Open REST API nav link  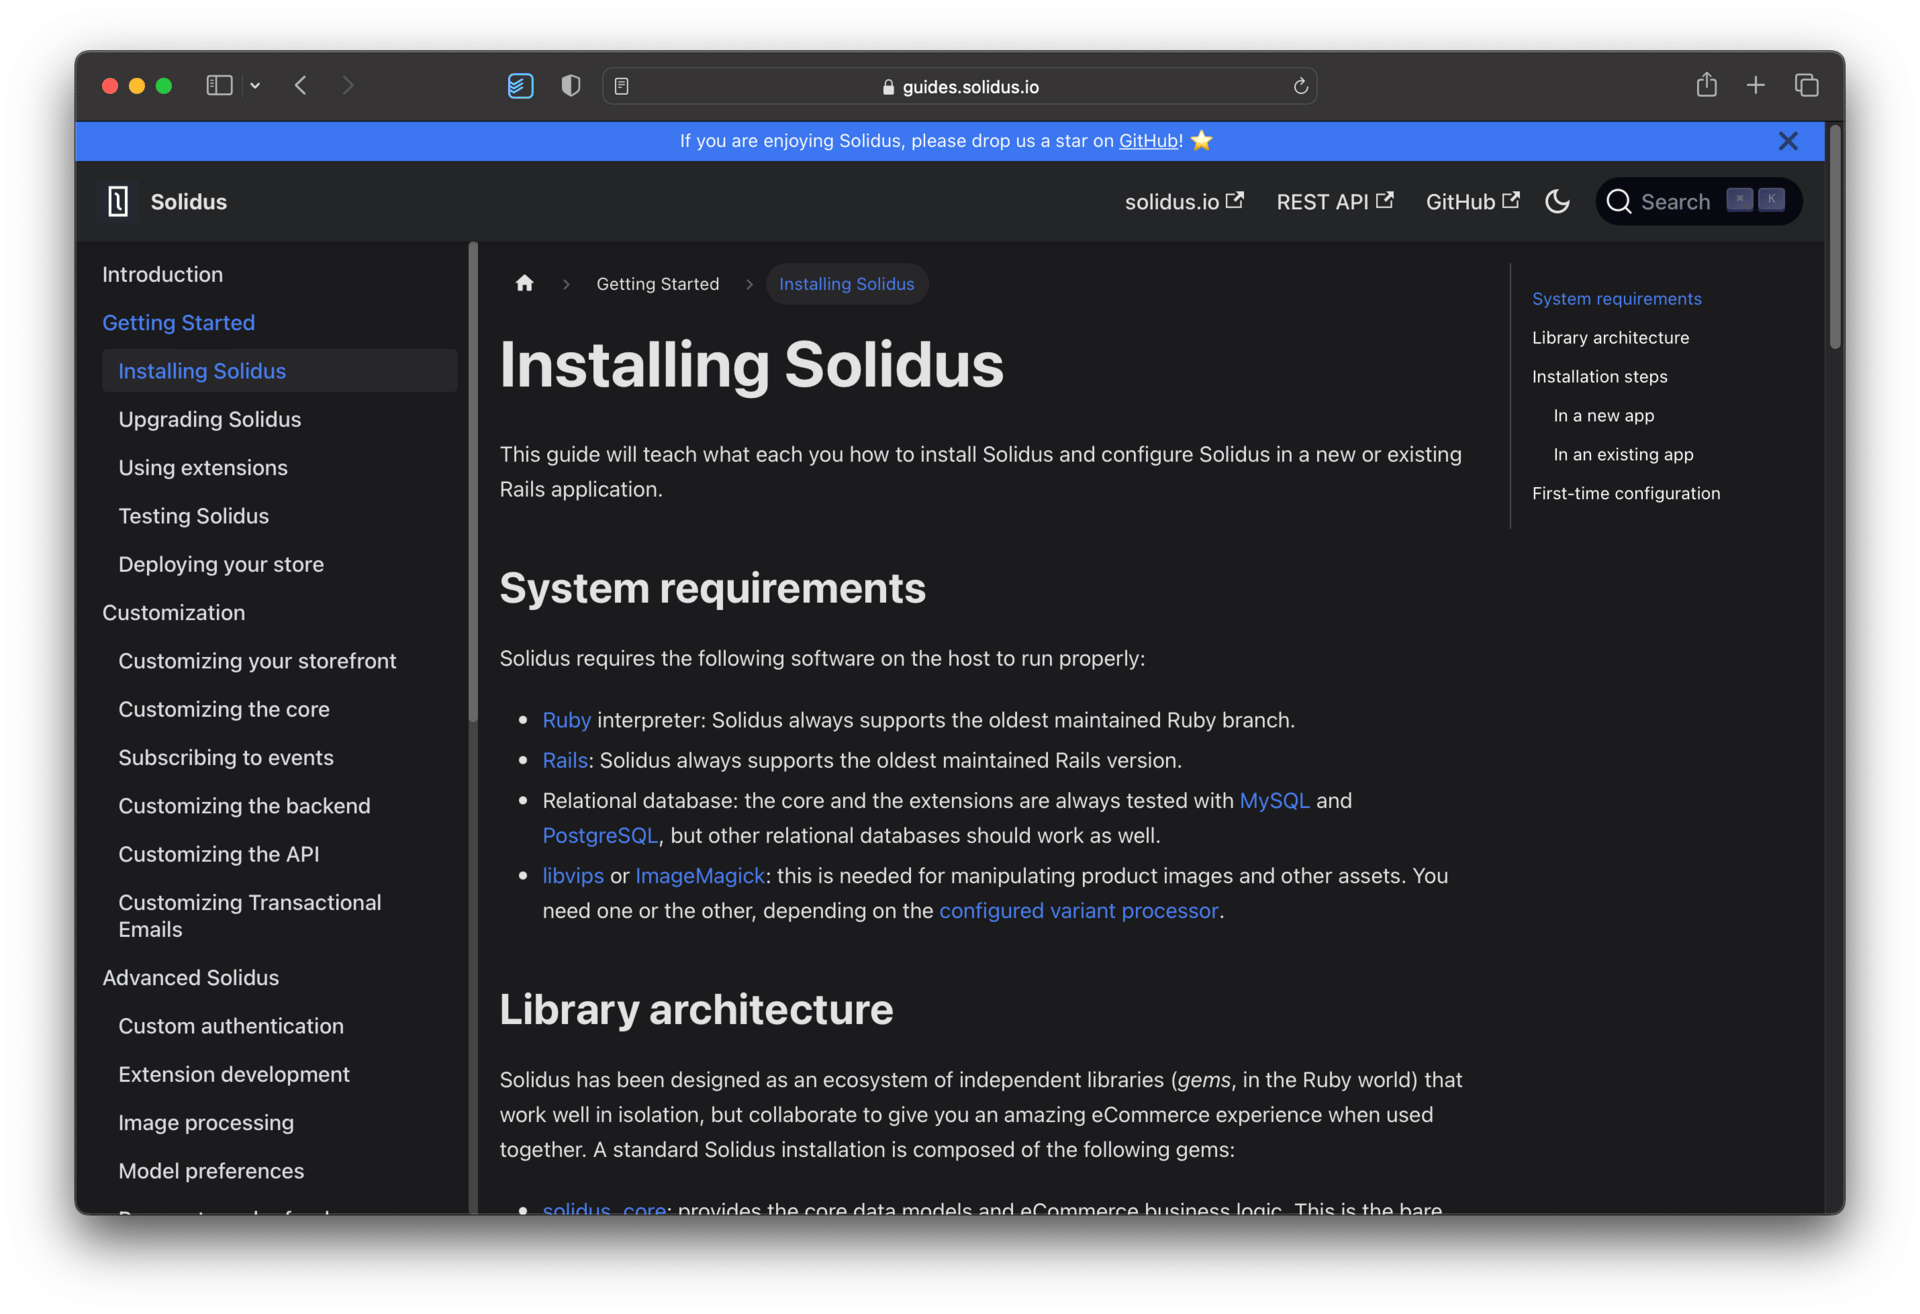click(x=1334, y=202)
